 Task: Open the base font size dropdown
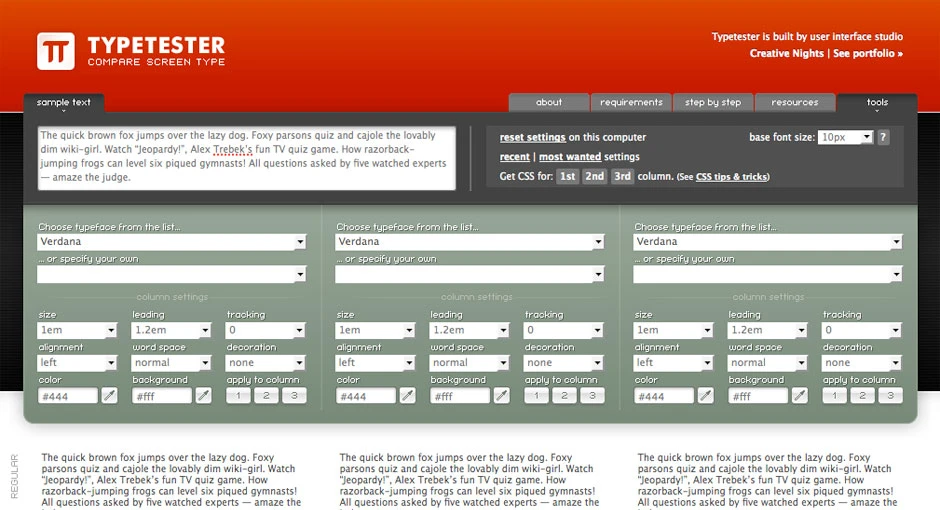click(x=845, y=137)
